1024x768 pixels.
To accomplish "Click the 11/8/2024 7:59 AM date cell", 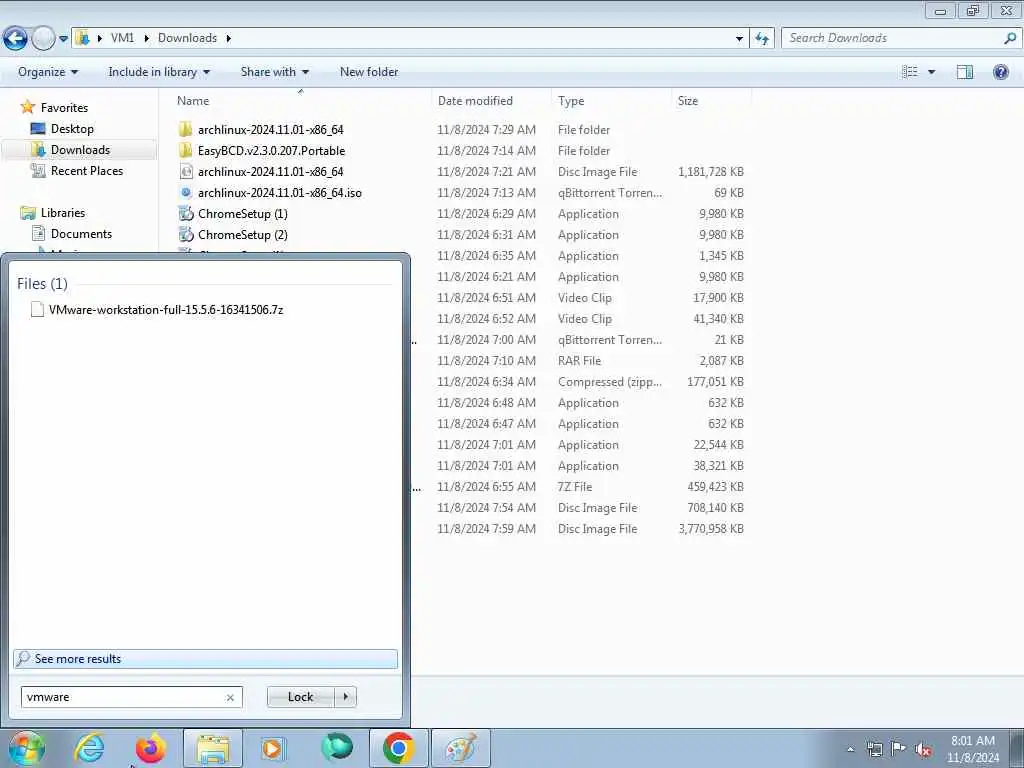I will tap(487, 529).
